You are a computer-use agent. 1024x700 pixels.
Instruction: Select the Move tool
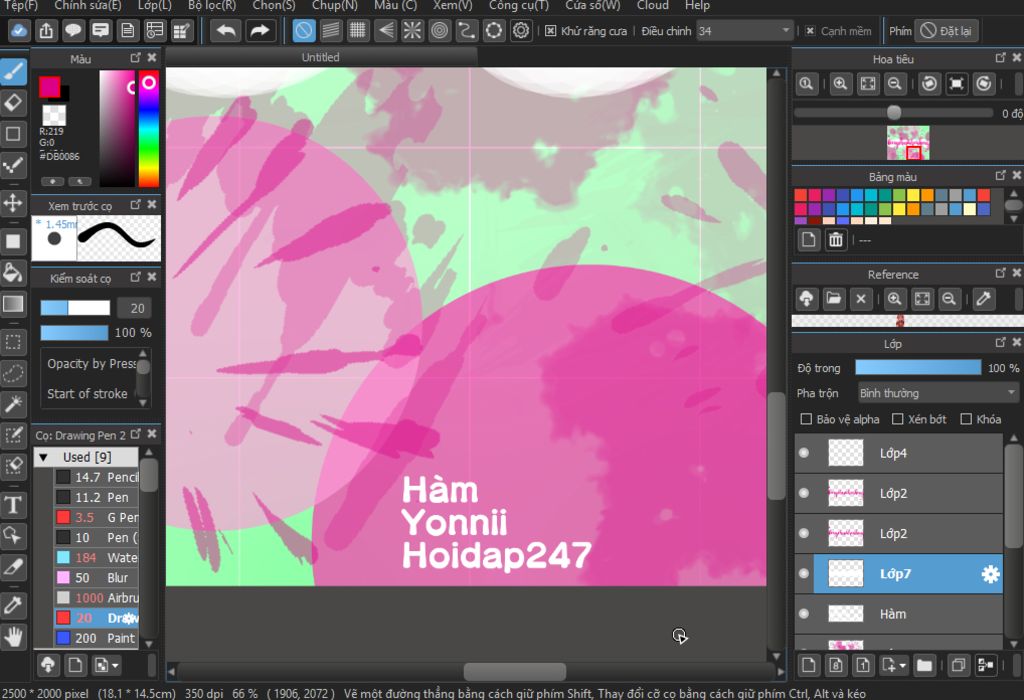(x=14, y=203)
